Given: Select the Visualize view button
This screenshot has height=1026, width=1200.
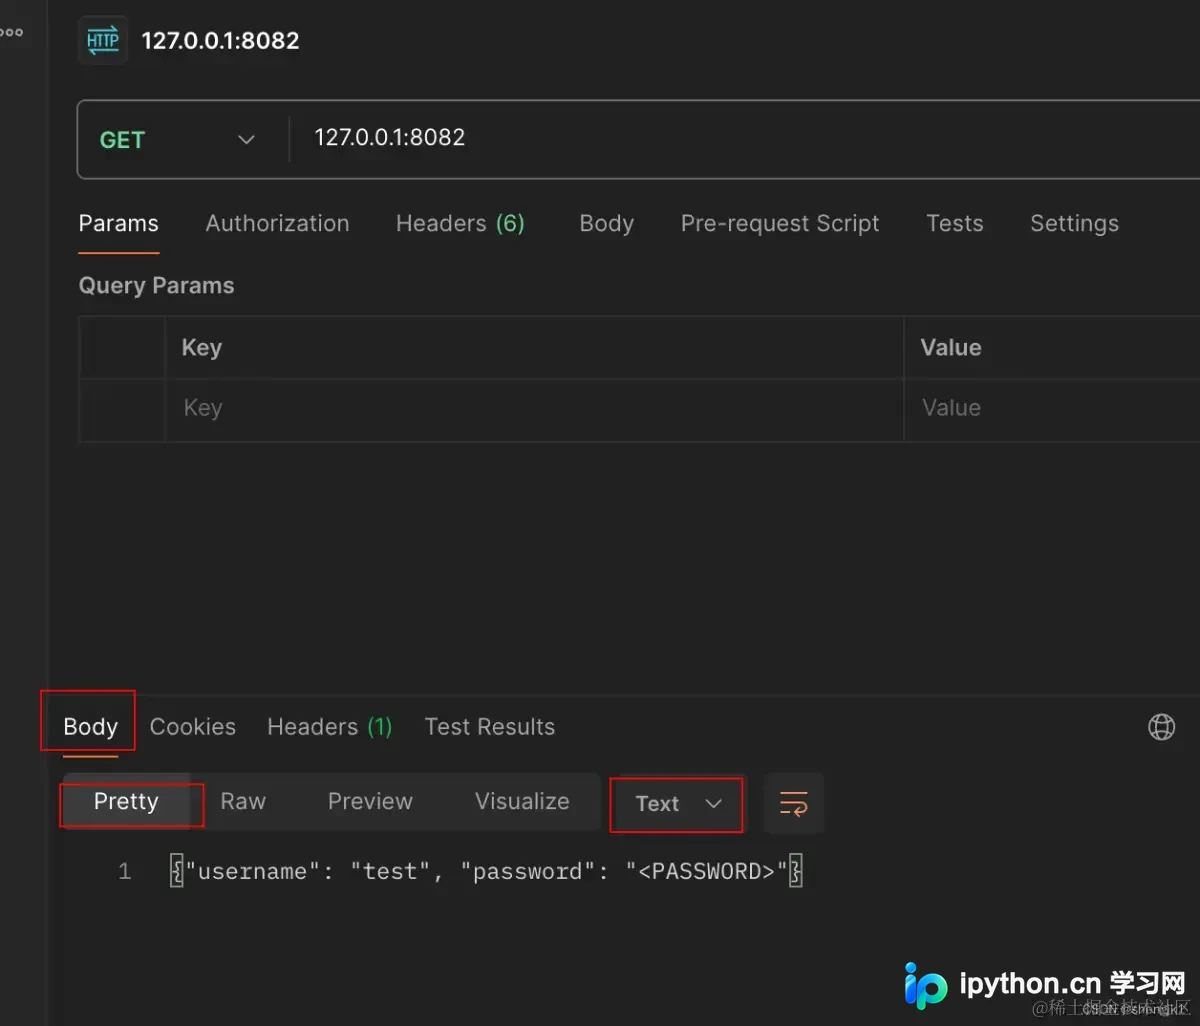Looking at the screenshot, I should (x=522, y=802).
